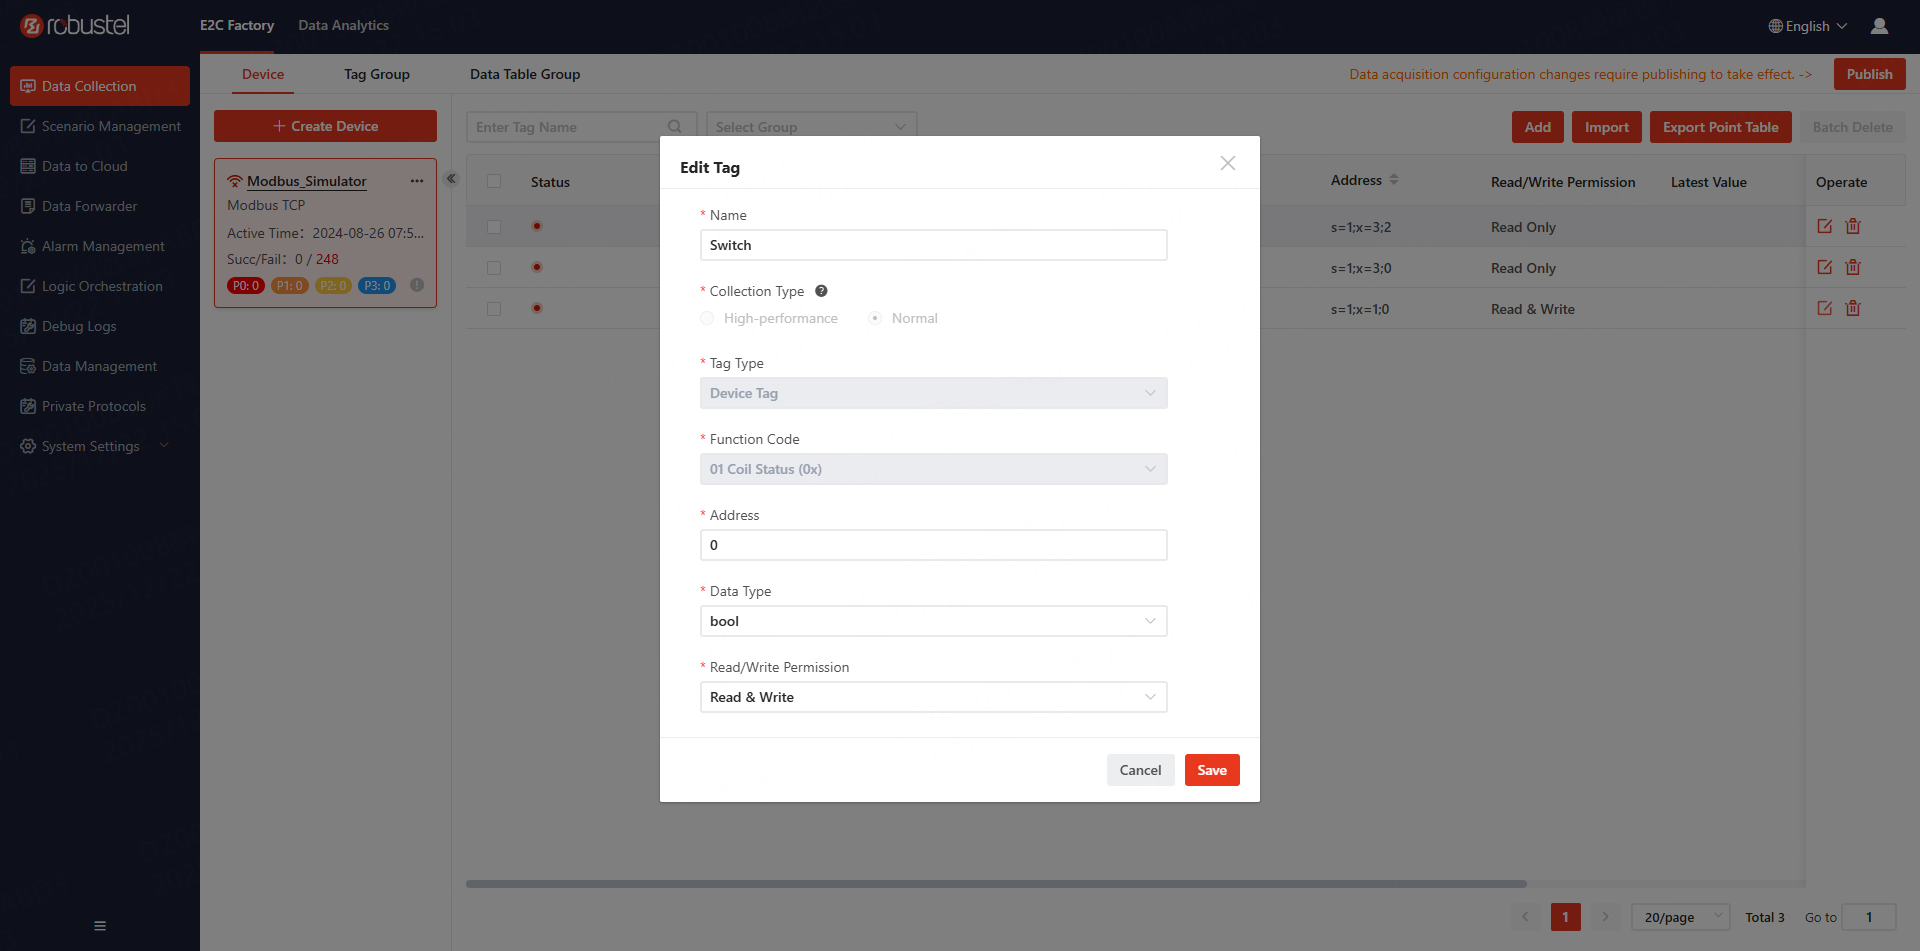The width and height of the screenshot is (1920, 951).
Task: Open the Modbus_Simulator three-dot options menu
Action: pyautogui.click(x=417, y=181)
